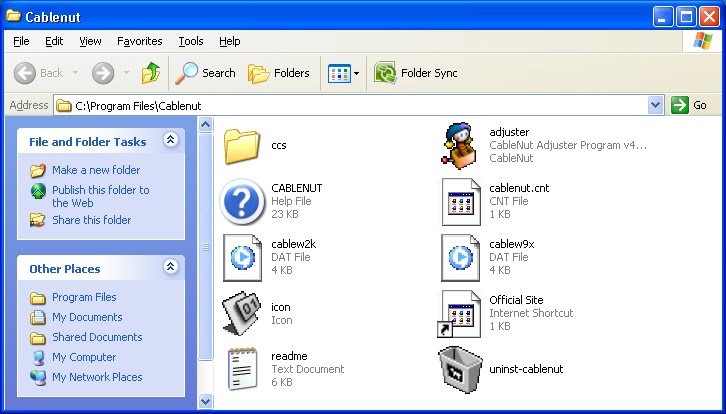Click the My Documents icon in Other Places
726x414 pixels.
38,317
